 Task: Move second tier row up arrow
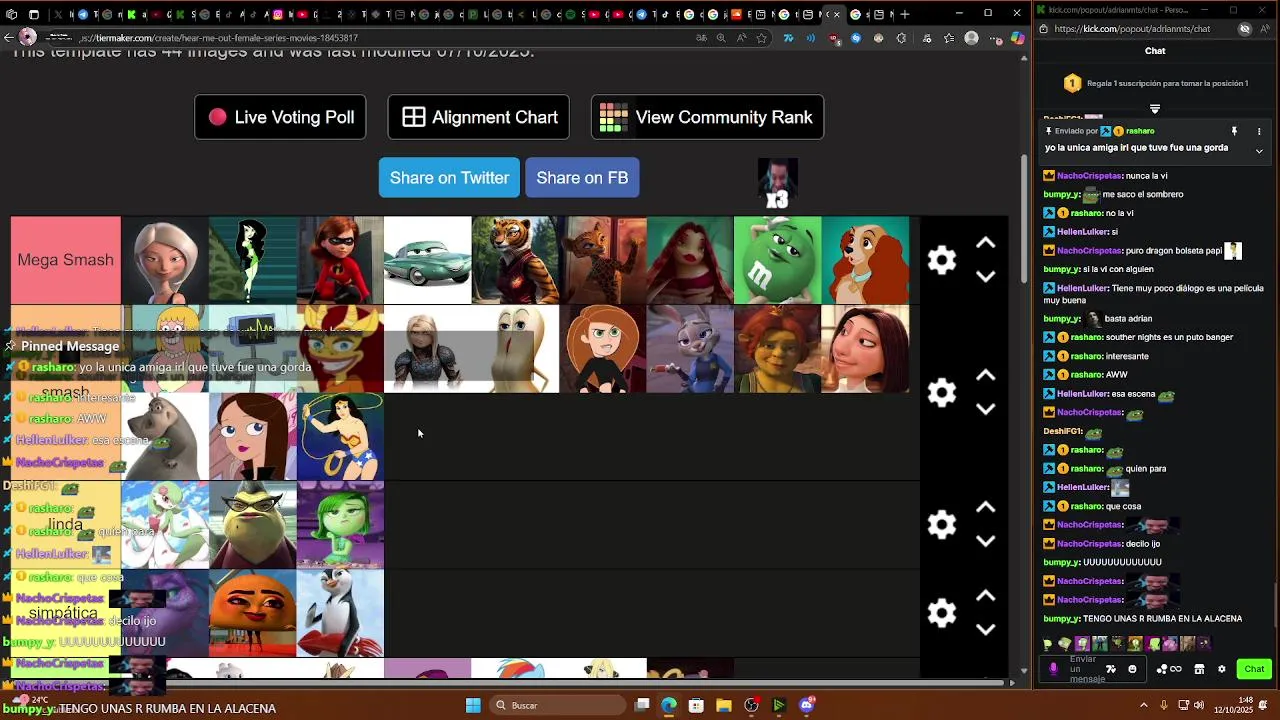(985, 375)
